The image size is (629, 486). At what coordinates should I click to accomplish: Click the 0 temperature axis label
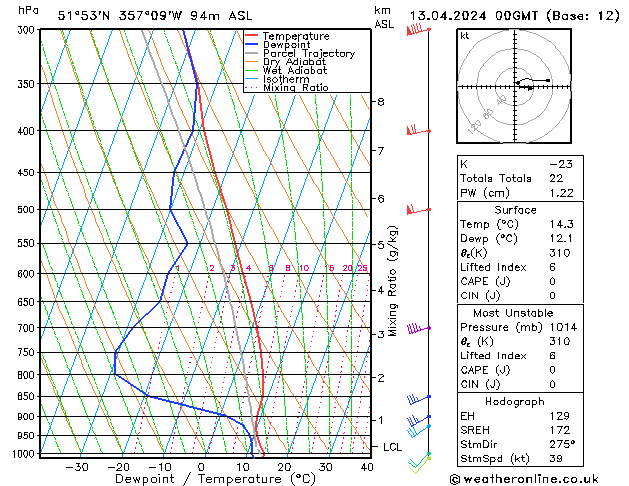[201, 467]
